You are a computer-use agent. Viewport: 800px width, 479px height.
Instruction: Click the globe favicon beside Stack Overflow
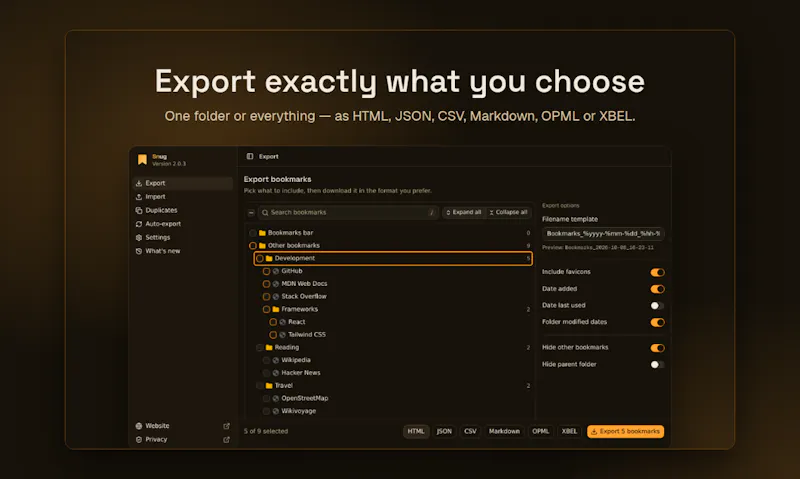(x=276, y=297)
